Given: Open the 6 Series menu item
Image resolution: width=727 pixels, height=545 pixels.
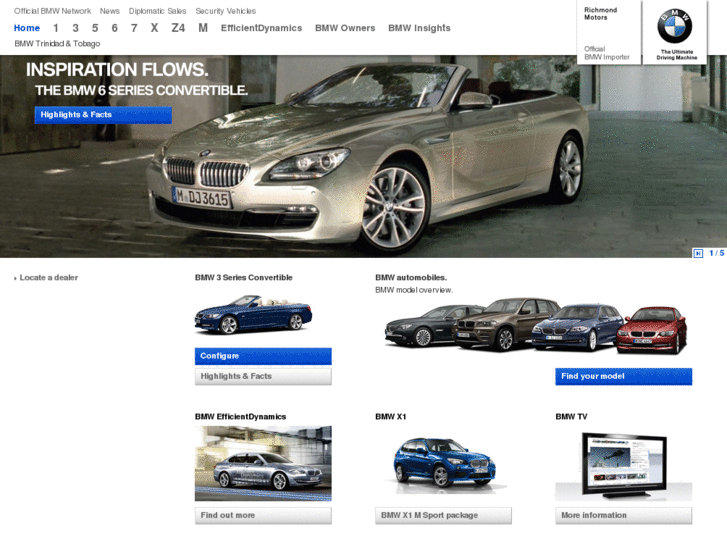Looking at the screenshot, I should (x=115, y=28).
